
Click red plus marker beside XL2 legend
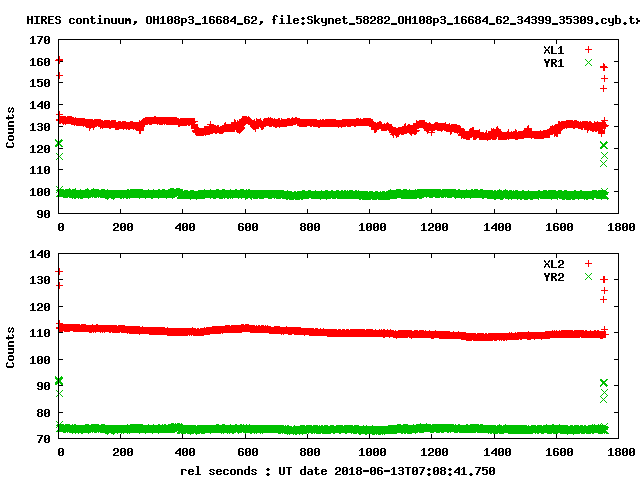pyautogui.click(x=588, y=264)
